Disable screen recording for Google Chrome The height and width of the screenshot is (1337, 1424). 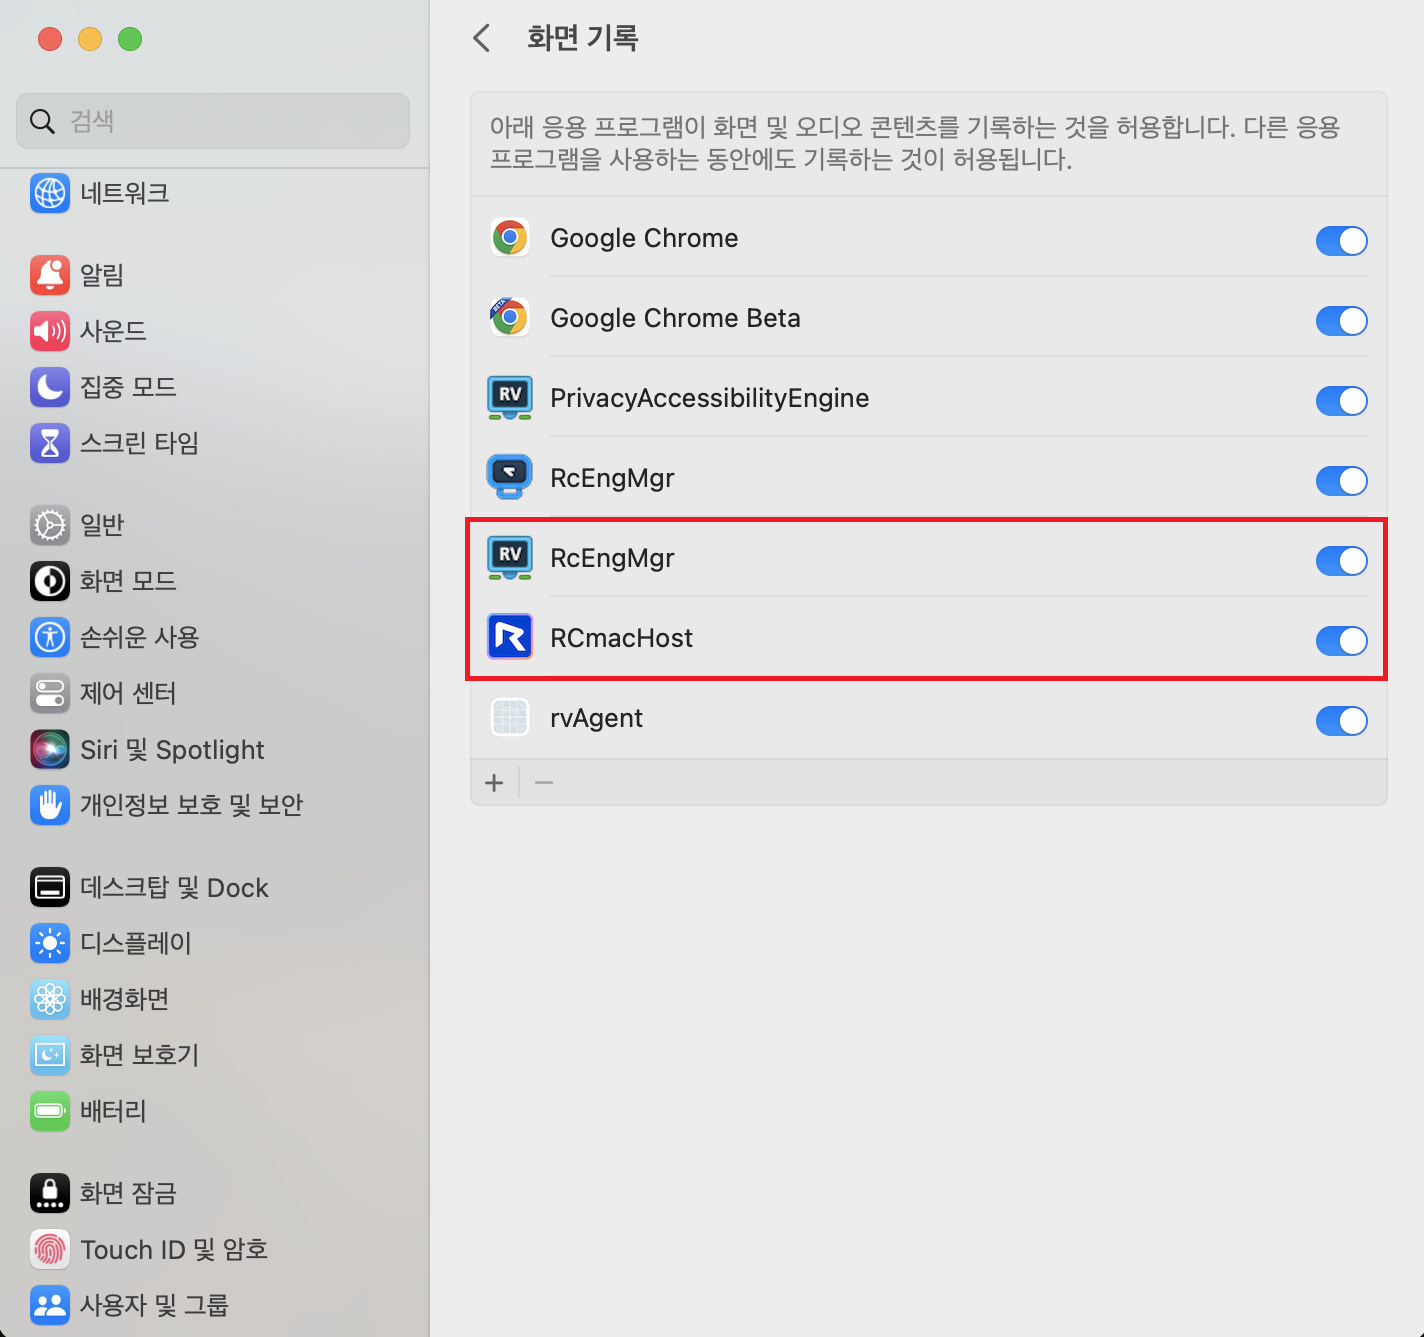pyautogui.click(x=1341, y=241)
